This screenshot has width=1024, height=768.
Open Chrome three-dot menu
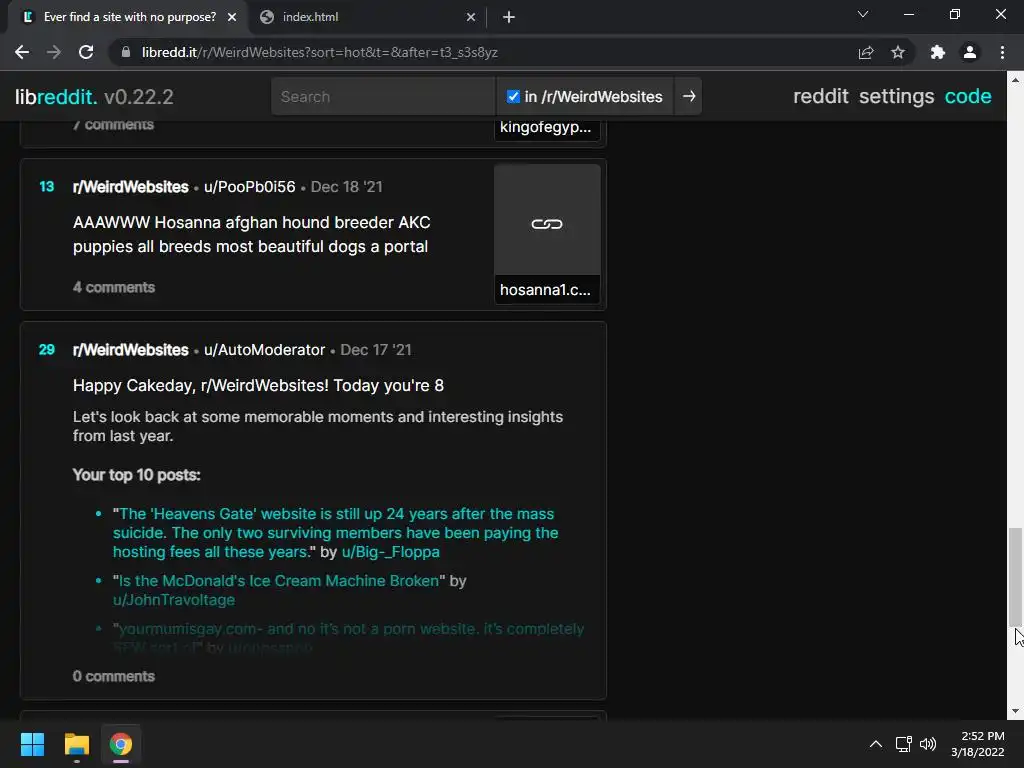[1002, 52]
